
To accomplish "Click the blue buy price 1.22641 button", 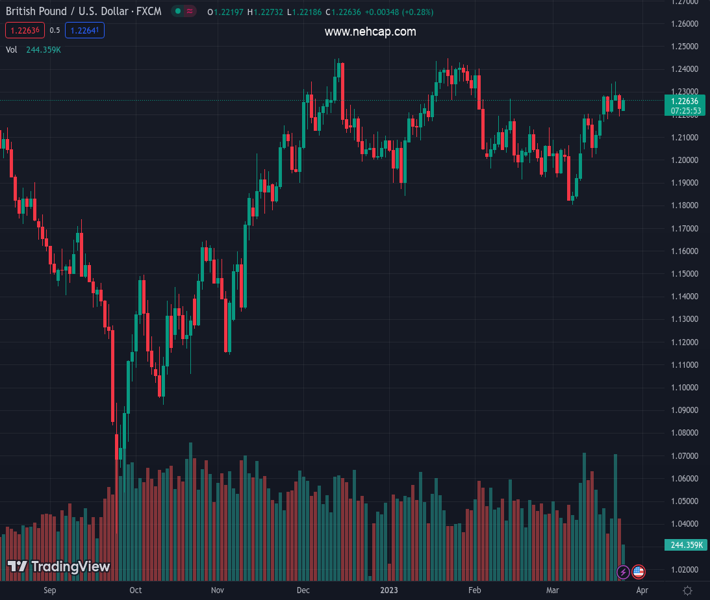I will coord(85,31).
